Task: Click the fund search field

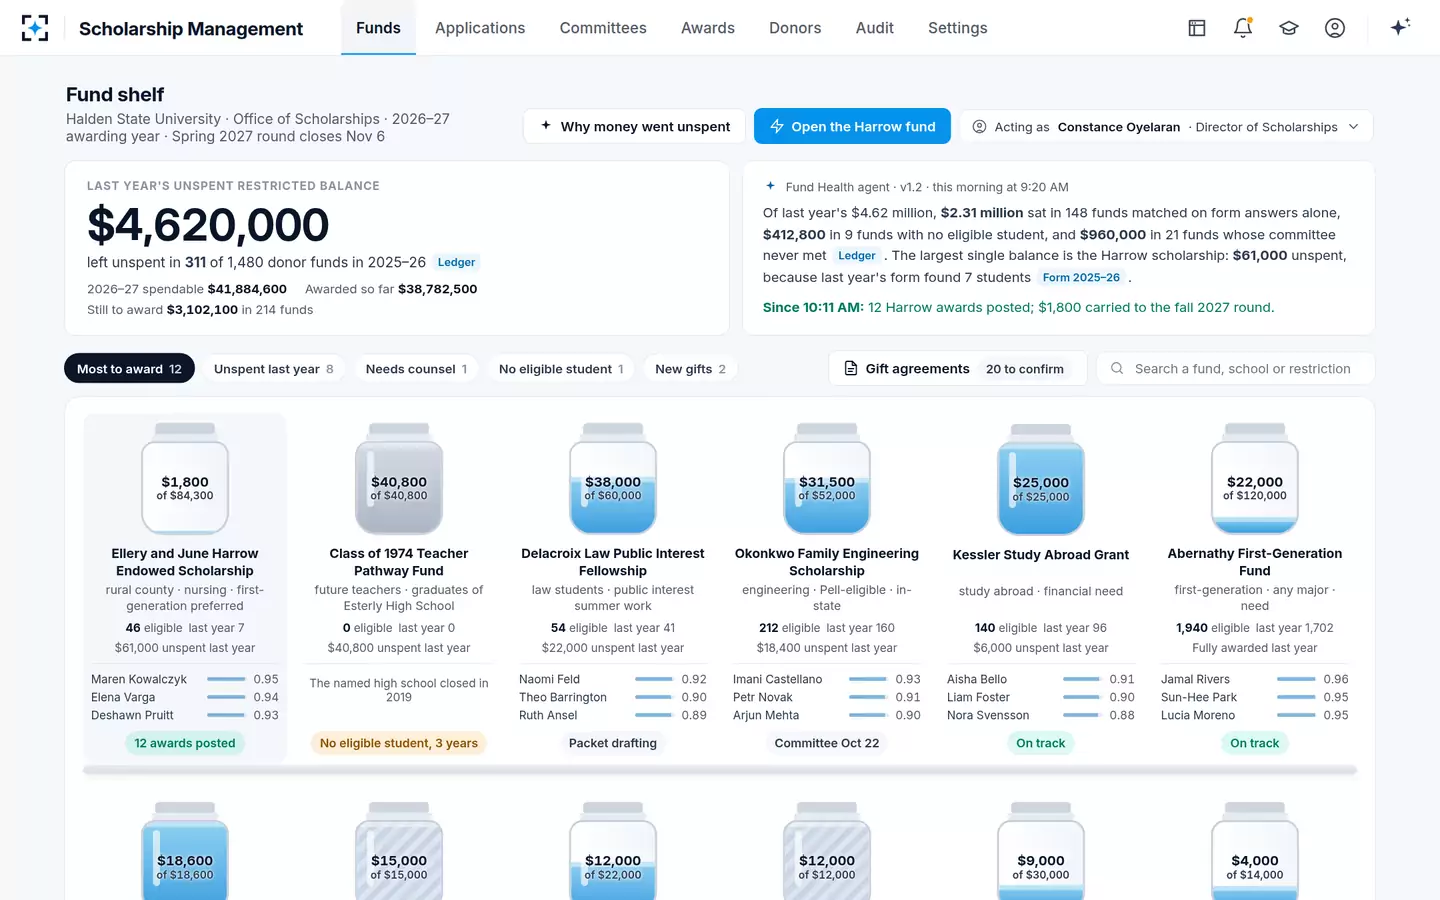Action: [x=1236, y=369]
